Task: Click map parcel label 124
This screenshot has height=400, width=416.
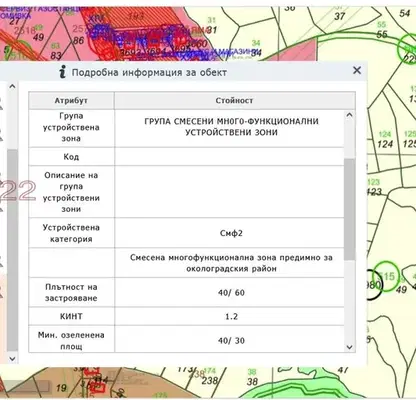Action: tap(385, 144)
